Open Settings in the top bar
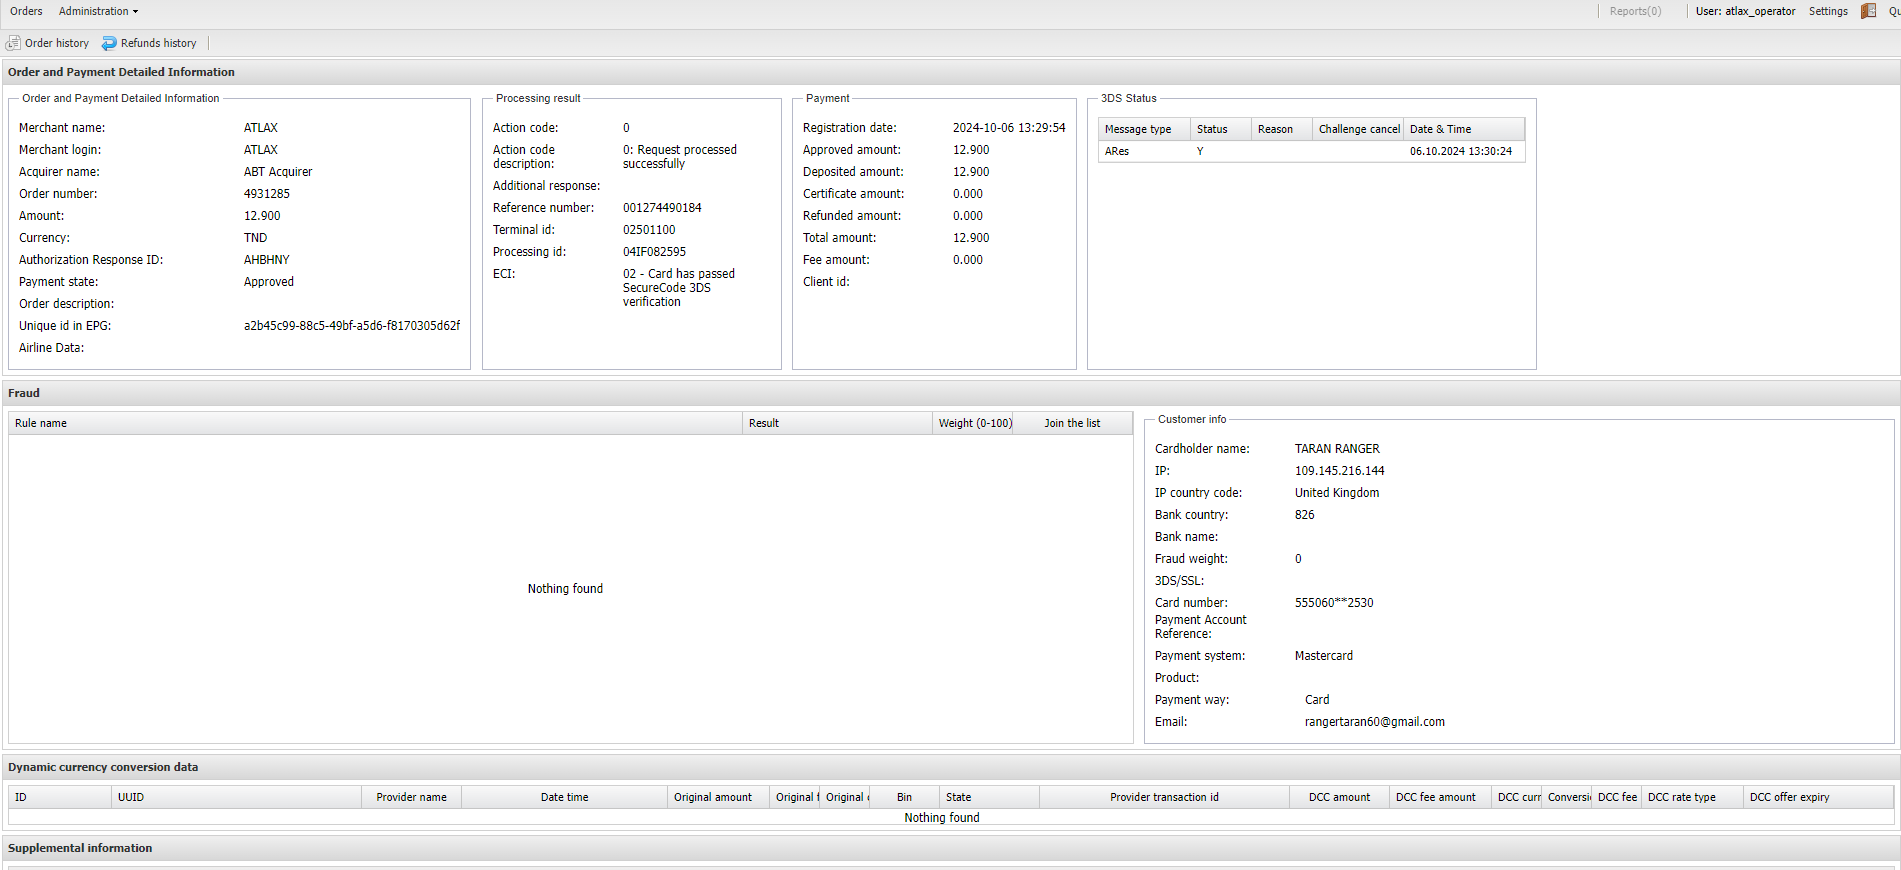The width and height of the screenshot is (1901, 870). pos(1827,11)
